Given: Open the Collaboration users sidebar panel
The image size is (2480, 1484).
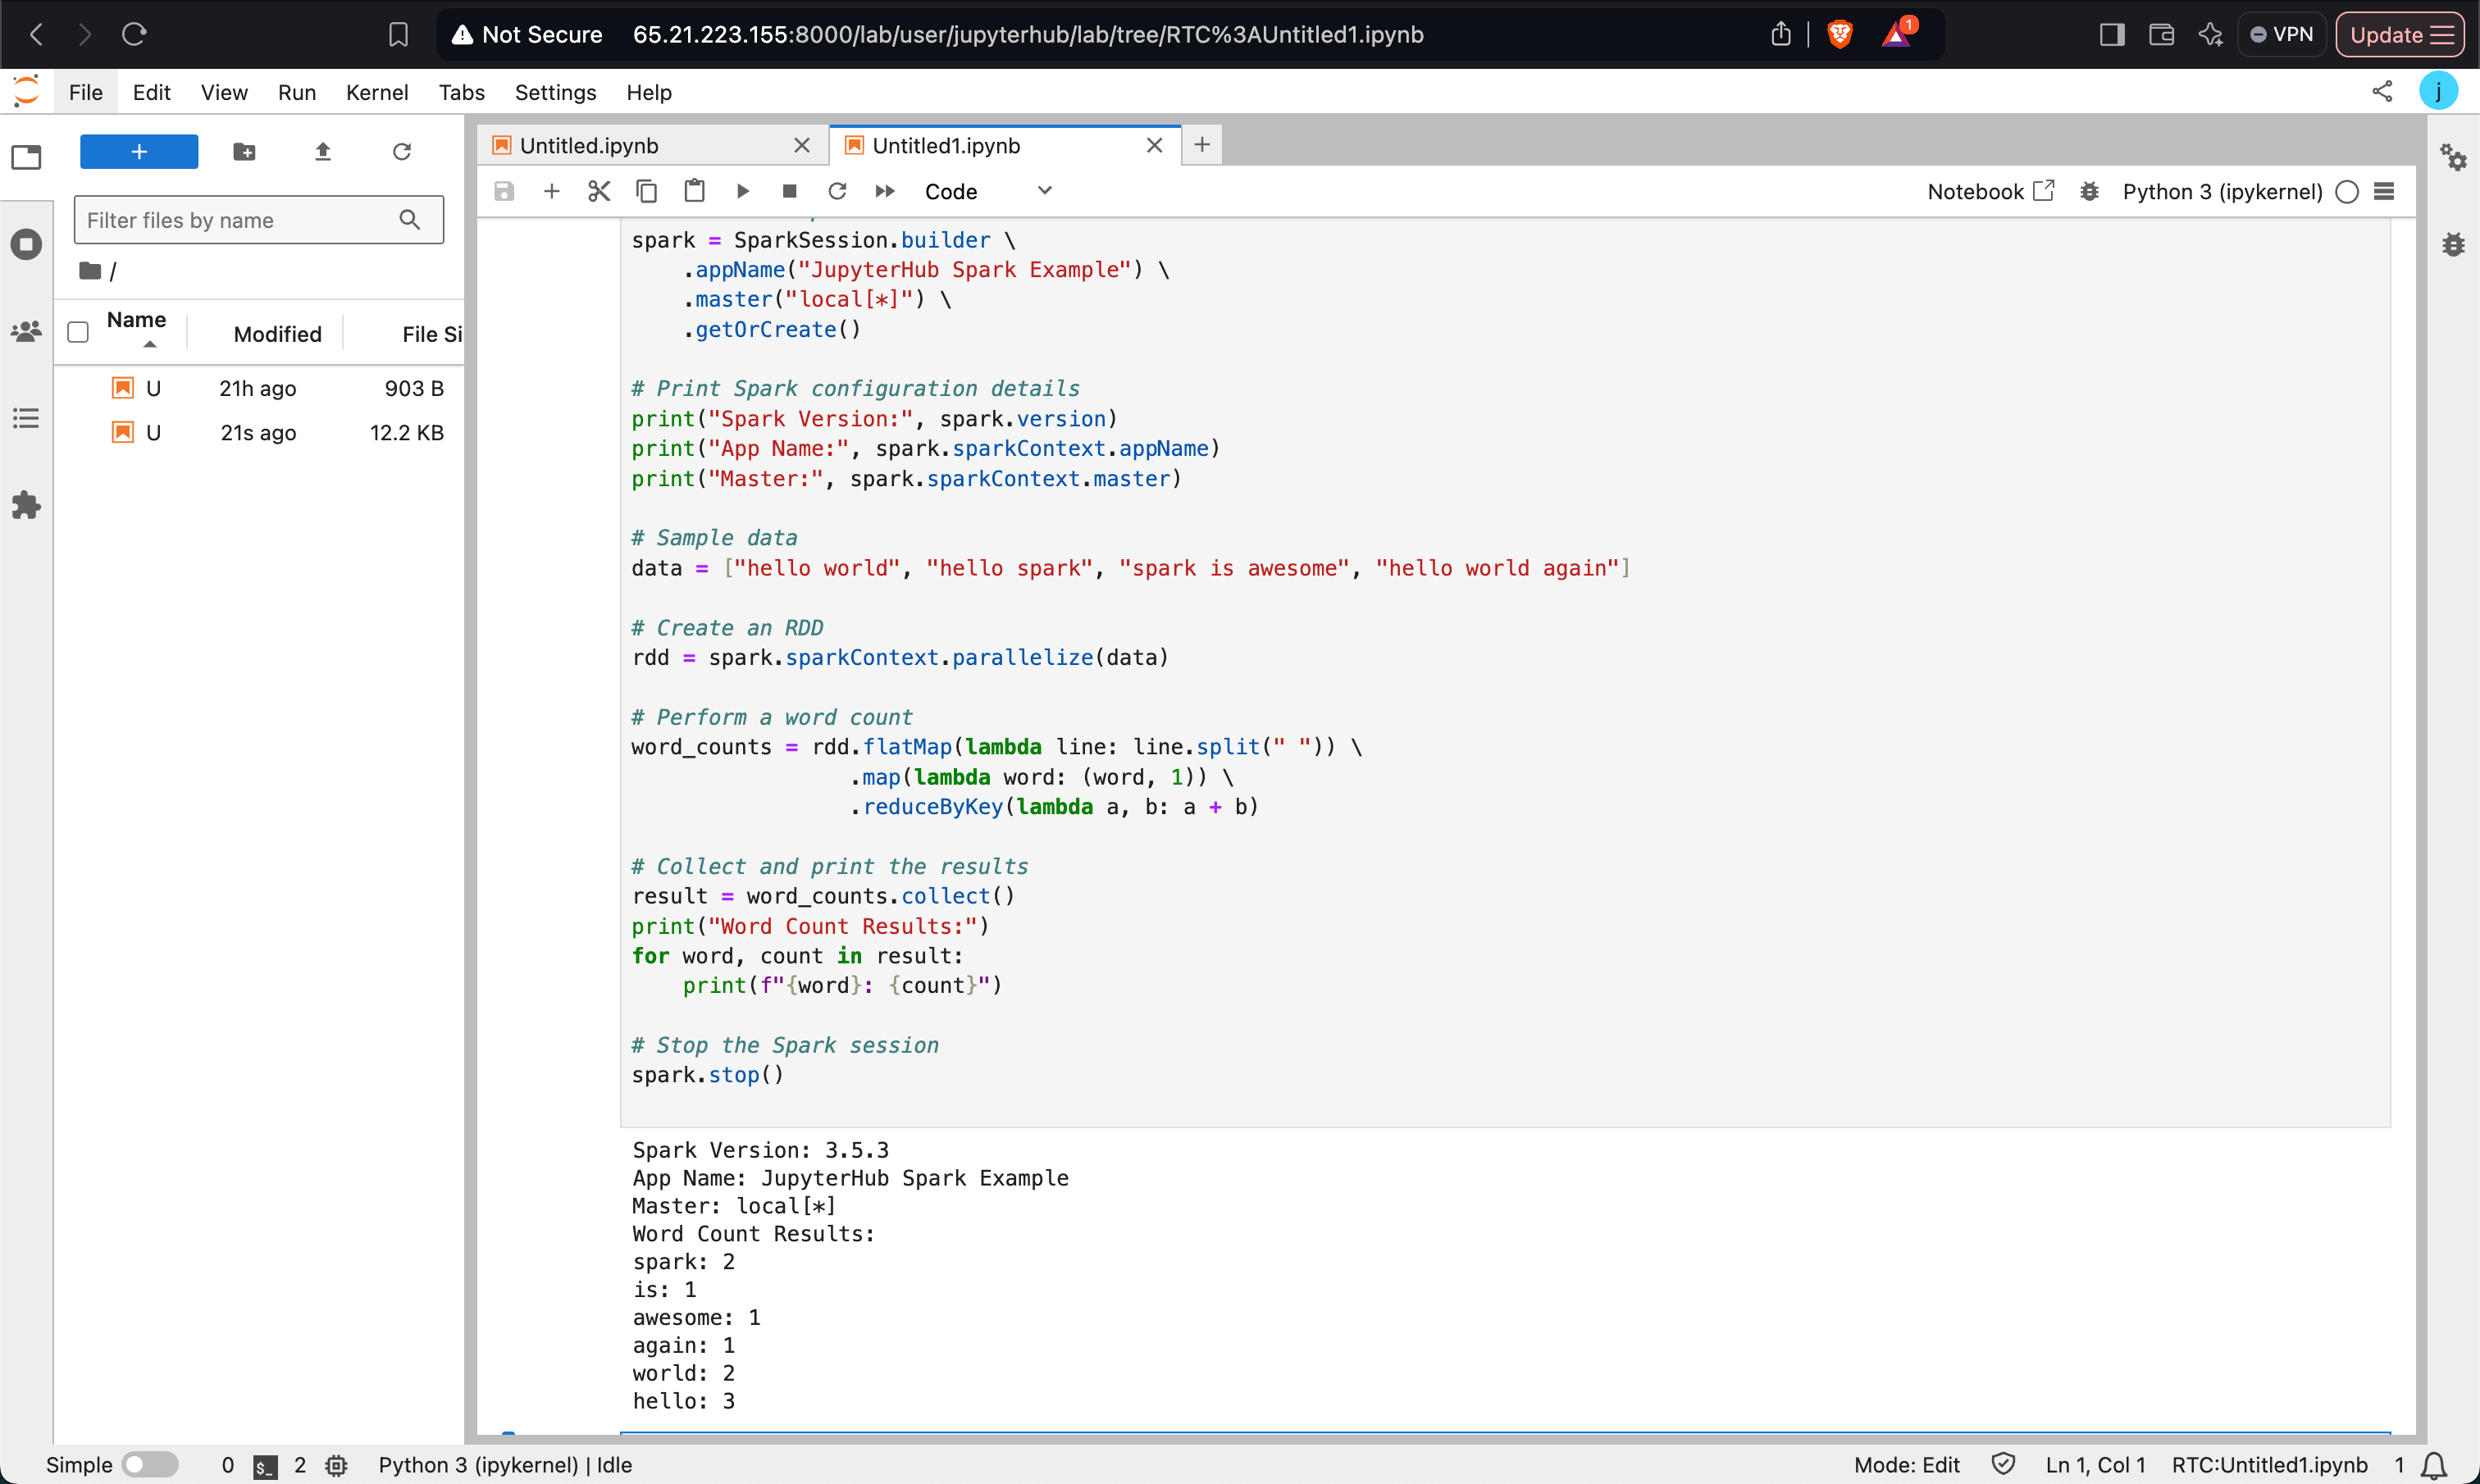Looking at the screenshot, I should coord(26,331).
